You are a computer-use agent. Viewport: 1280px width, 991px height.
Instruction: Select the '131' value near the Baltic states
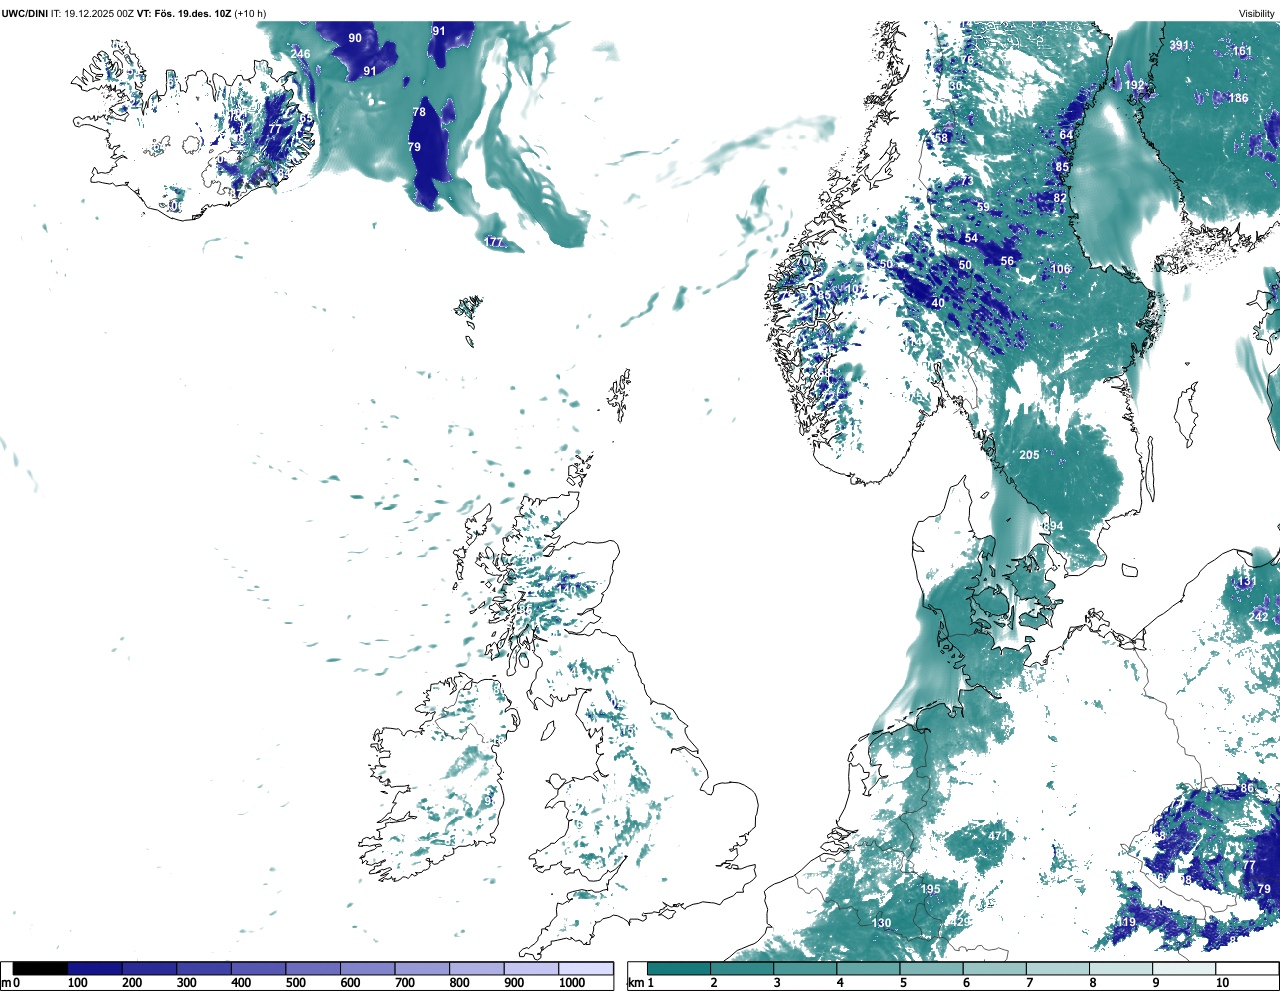point(1247,582)
